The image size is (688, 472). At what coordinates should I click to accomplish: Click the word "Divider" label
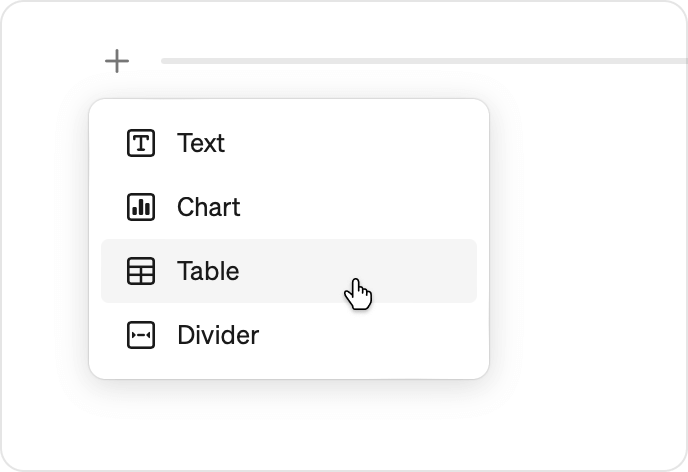[218, 335]
